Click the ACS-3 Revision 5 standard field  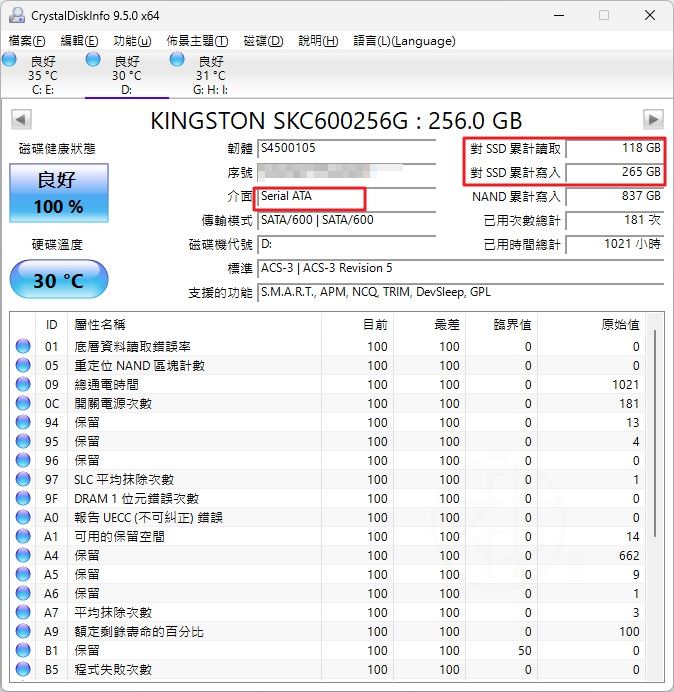(461, 268)
